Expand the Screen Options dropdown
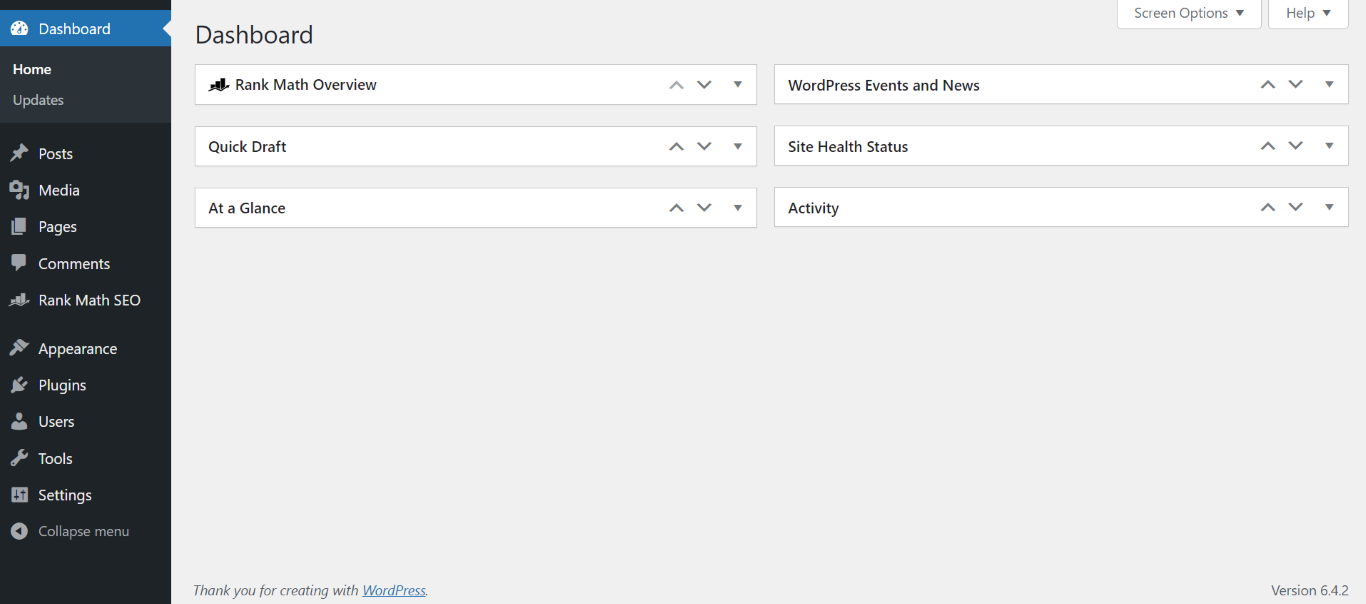Screen dimensions: 1366x604 click(1189, 13)
